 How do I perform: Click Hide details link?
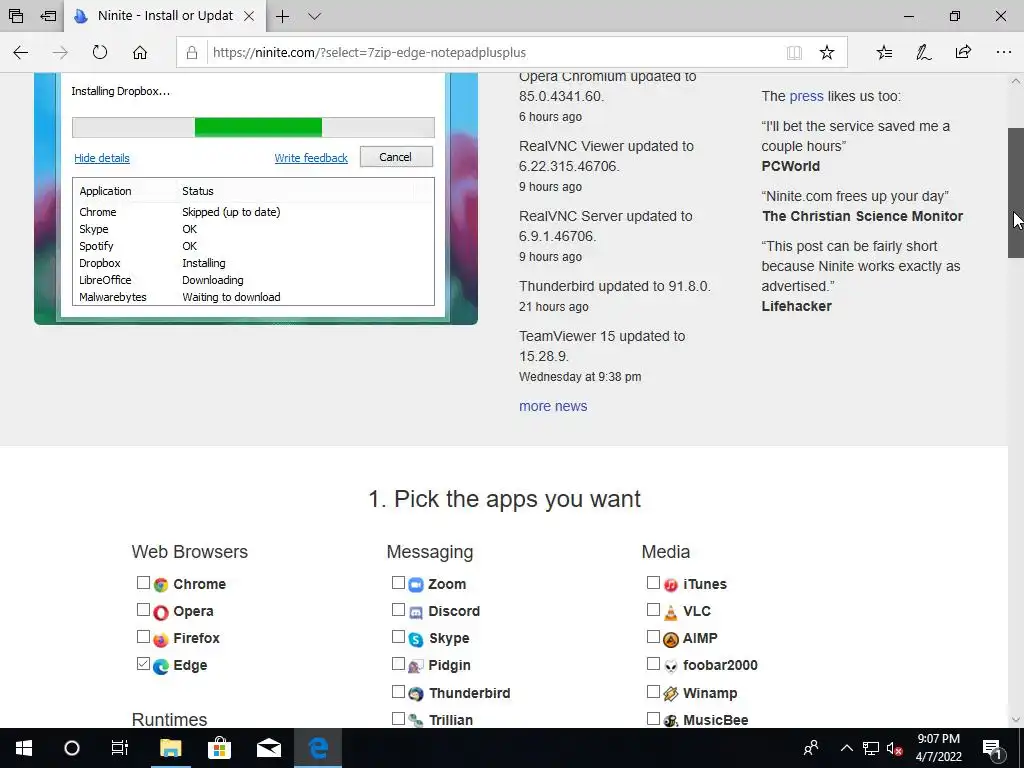point(102,158)
